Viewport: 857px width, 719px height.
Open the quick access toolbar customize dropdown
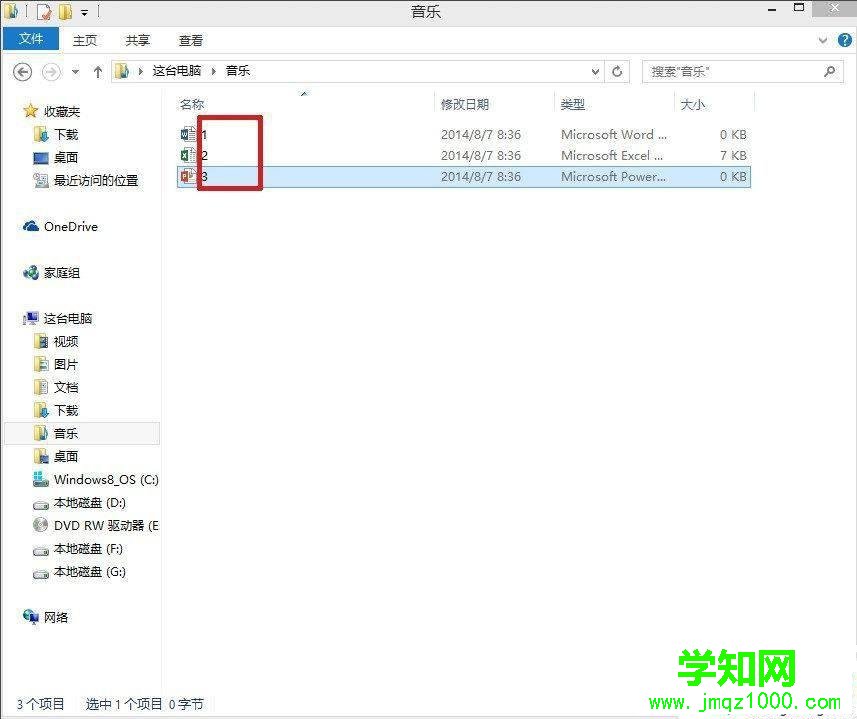coord(85,12)
